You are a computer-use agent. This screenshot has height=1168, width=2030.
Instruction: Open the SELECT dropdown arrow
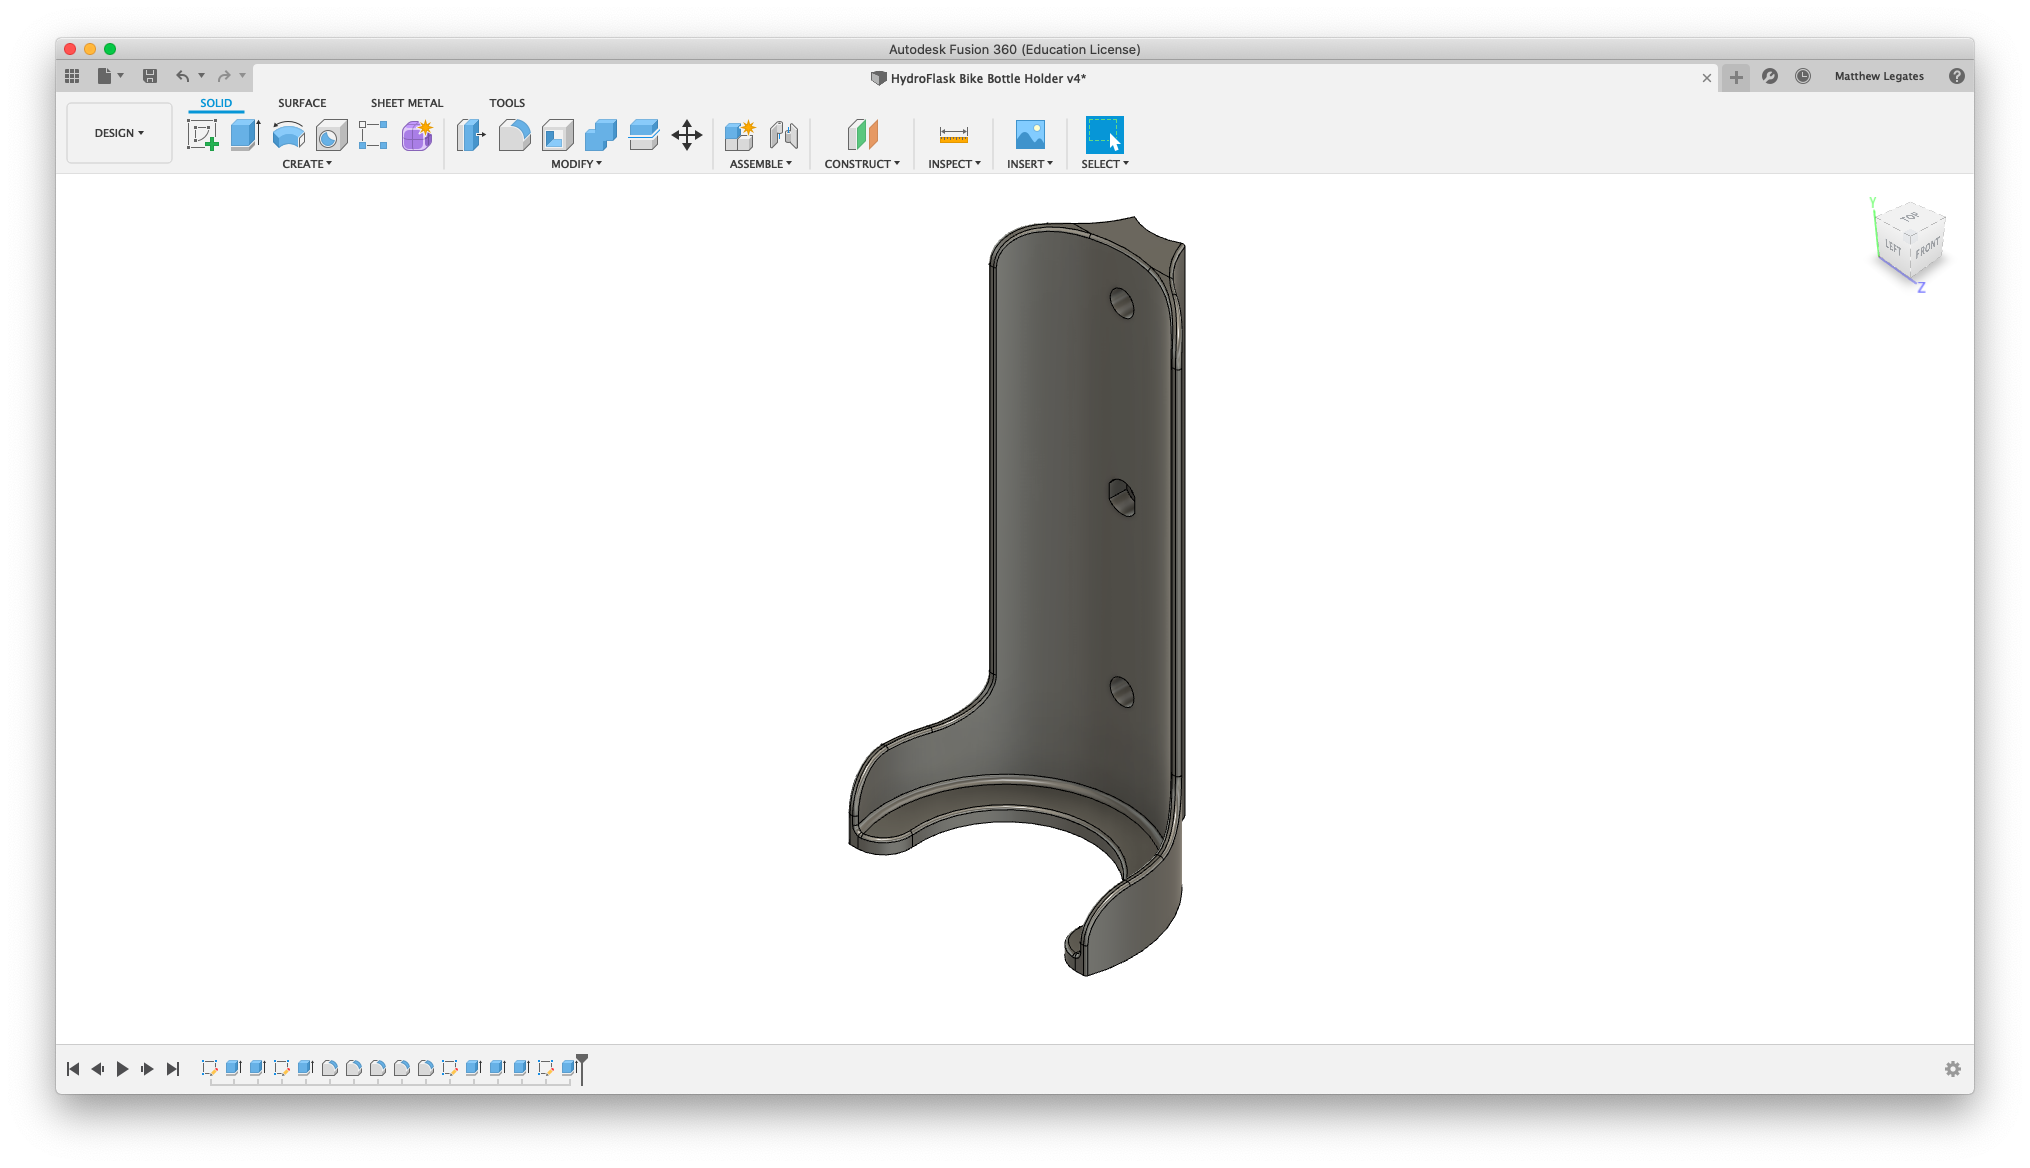(1127, 164)
